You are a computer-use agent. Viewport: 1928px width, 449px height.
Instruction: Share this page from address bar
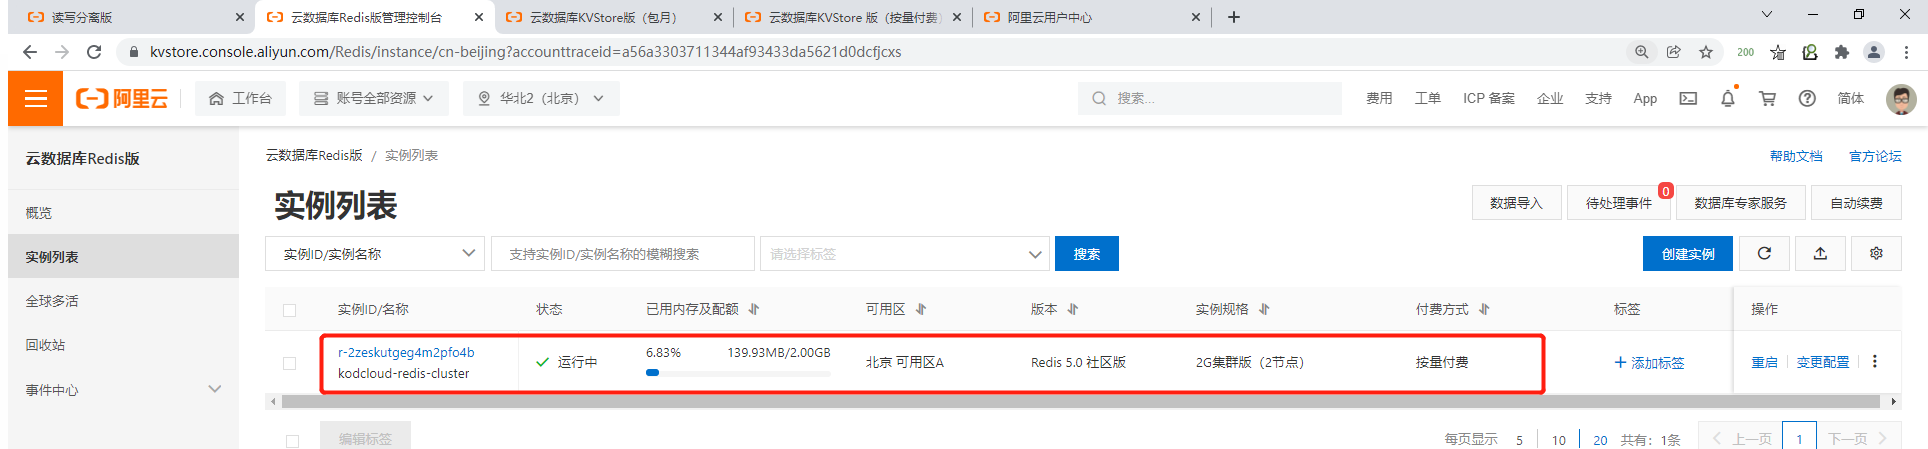[x=1674, y=52]
